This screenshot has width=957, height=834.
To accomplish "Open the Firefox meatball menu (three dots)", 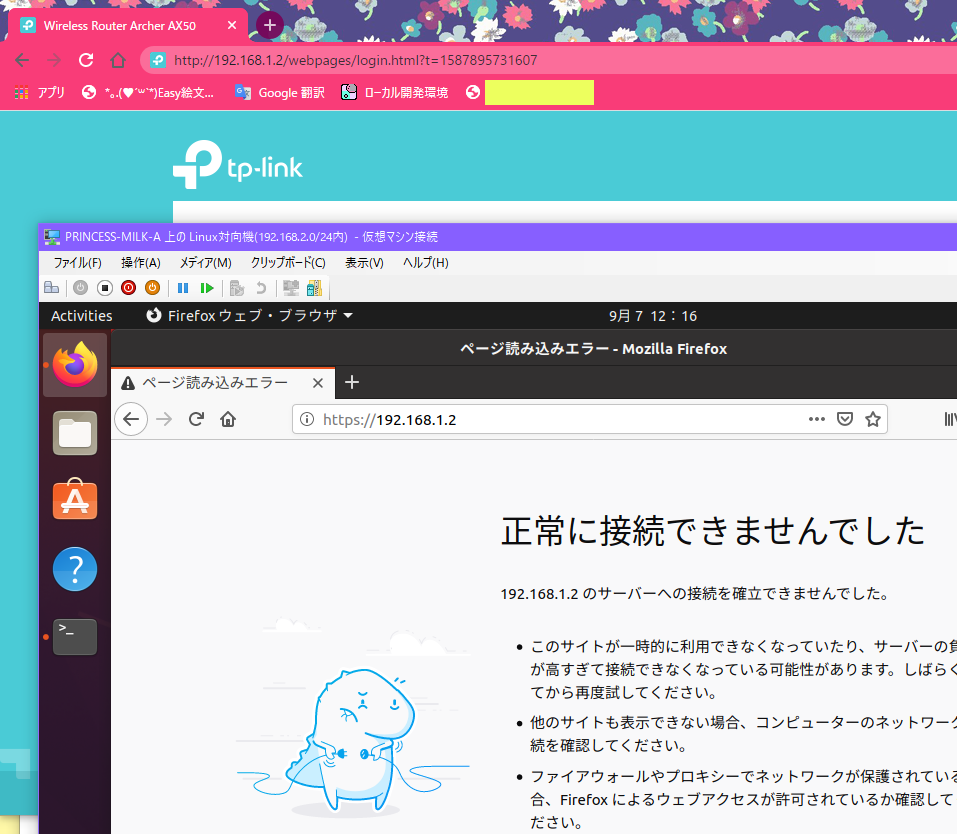I will pyautogui.click(x=817, y=419).
